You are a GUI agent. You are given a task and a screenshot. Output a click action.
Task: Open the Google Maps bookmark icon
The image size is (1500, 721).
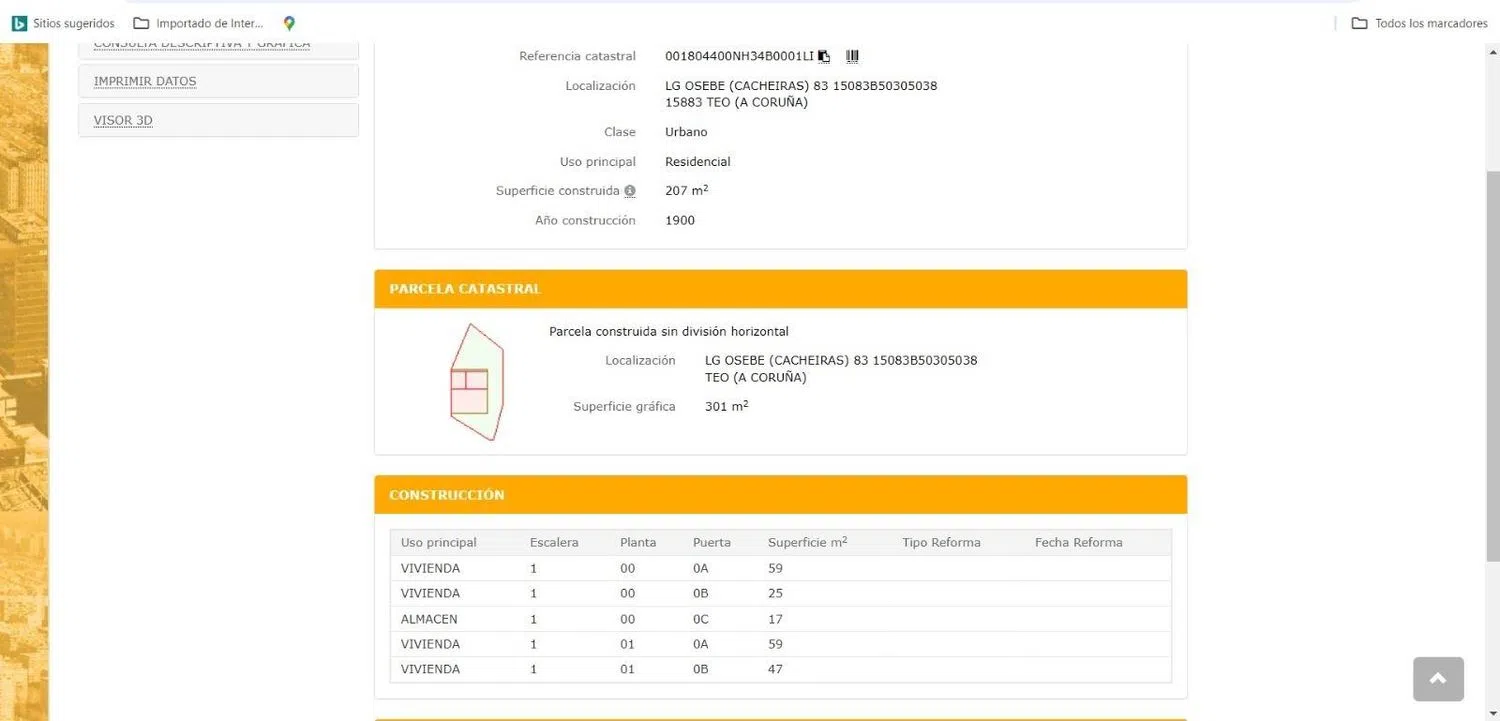(x=289, y=23)
